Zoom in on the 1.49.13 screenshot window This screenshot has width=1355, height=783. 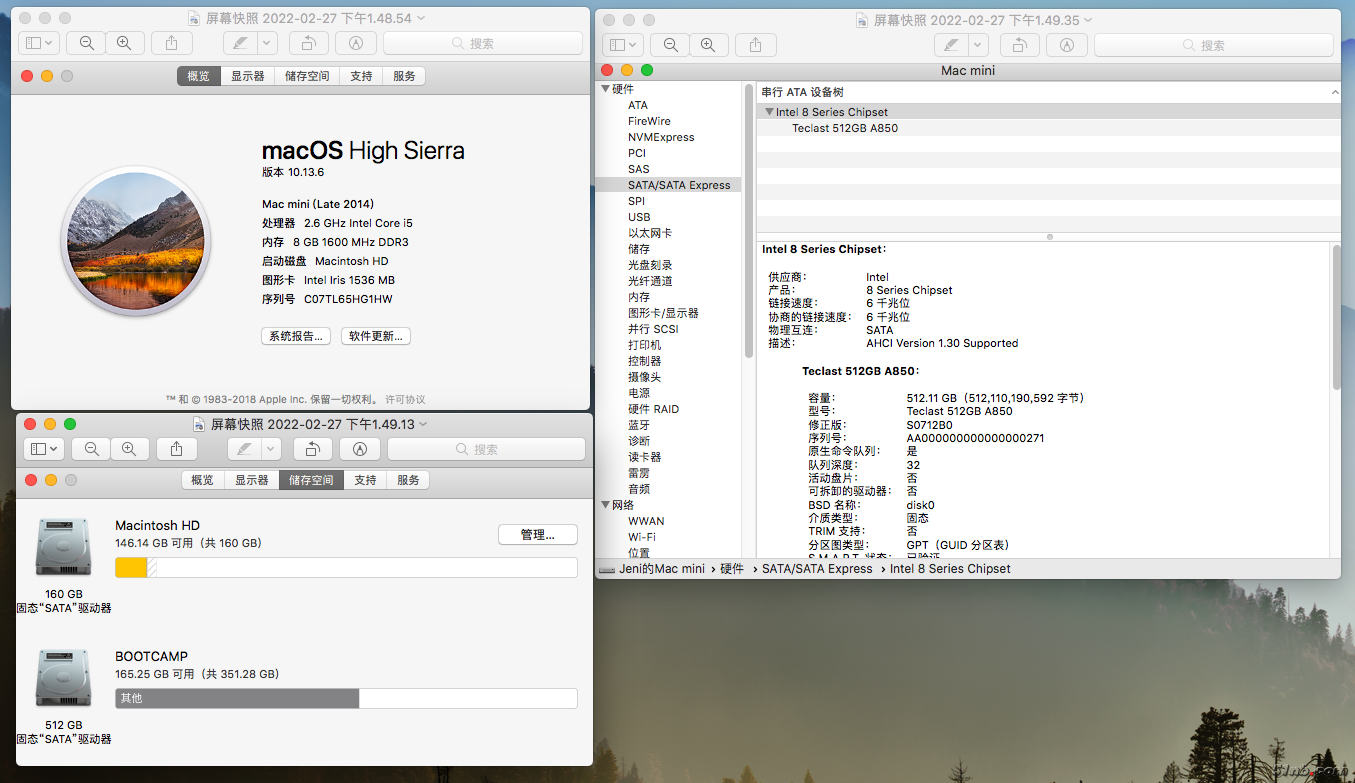click(129, 449)
